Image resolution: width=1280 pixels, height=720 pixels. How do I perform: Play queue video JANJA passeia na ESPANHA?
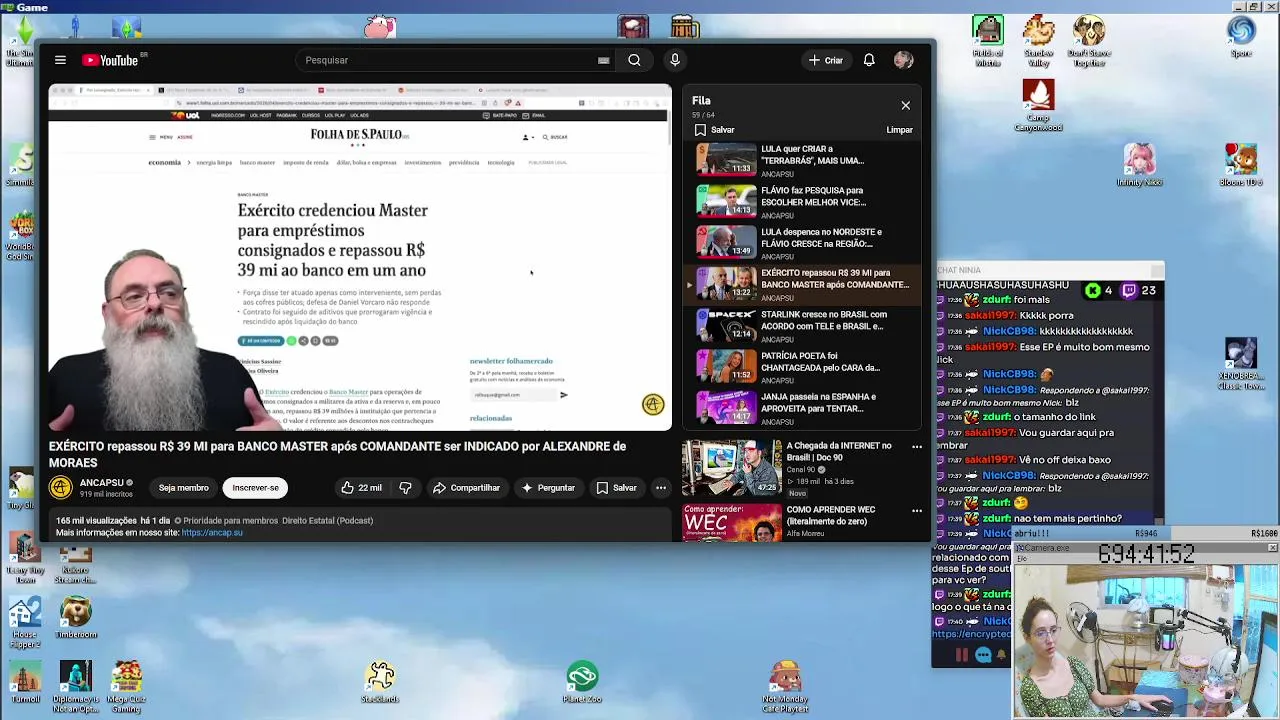click(x=803, y=408)
